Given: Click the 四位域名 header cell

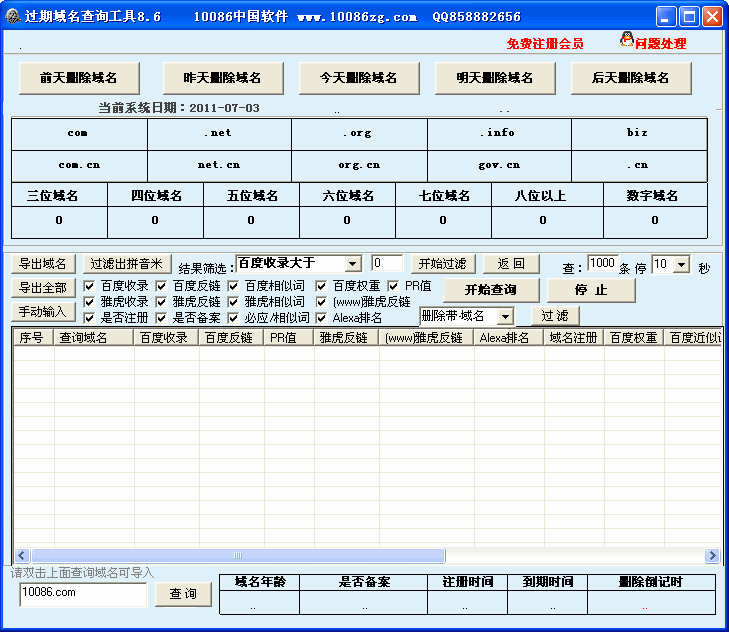Looking at the screenshot, I should coord(156,195).
